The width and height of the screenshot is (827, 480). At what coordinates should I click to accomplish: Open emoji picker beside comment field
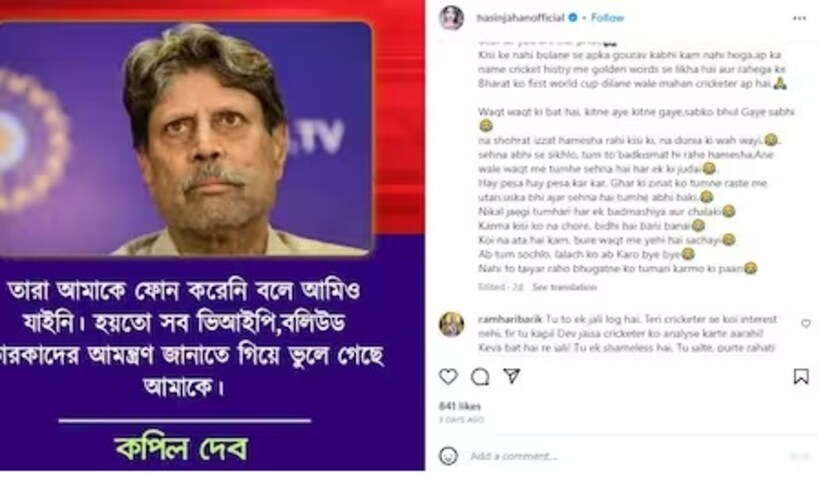(448, 455)
